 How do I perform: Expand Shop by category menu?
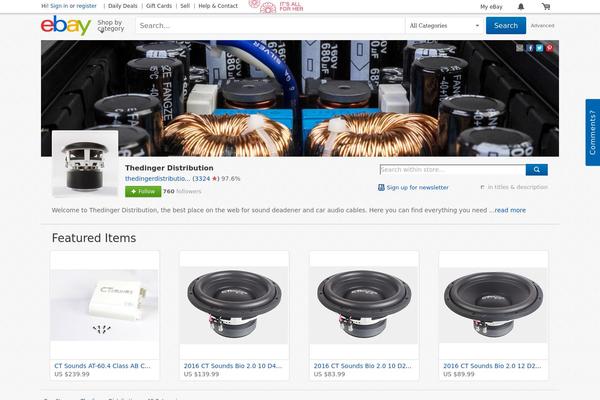(x=111, y=26)
